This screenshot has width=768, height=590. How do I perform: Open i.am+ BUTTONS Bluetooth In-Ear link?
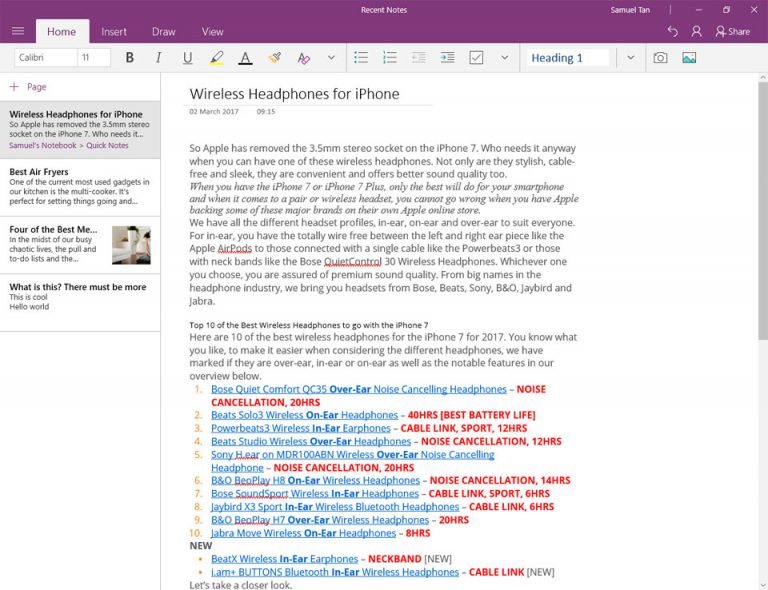tap(335, 572)
